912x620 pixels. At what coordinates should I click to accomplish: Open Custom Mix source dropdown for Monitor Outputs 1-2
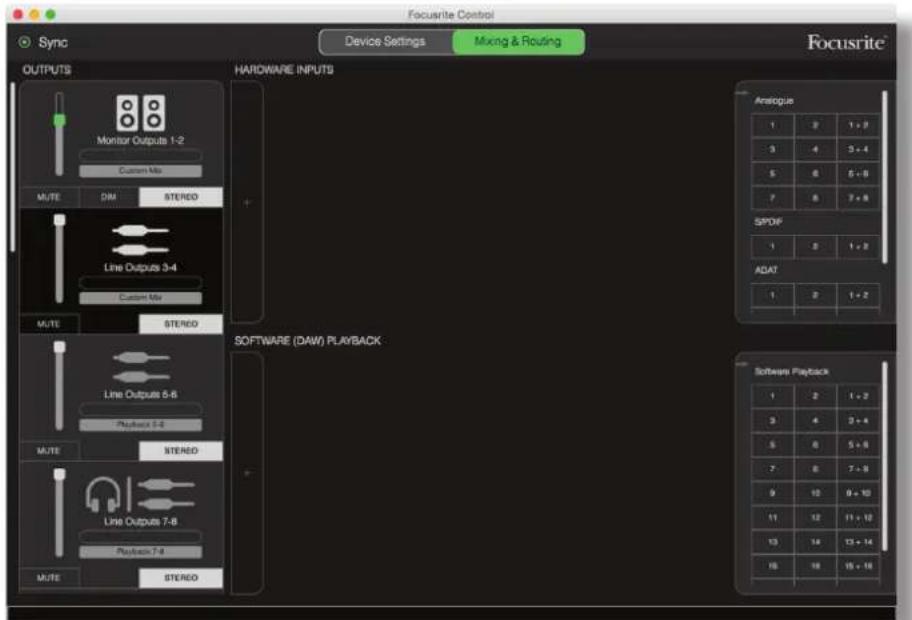pos(141,171)
